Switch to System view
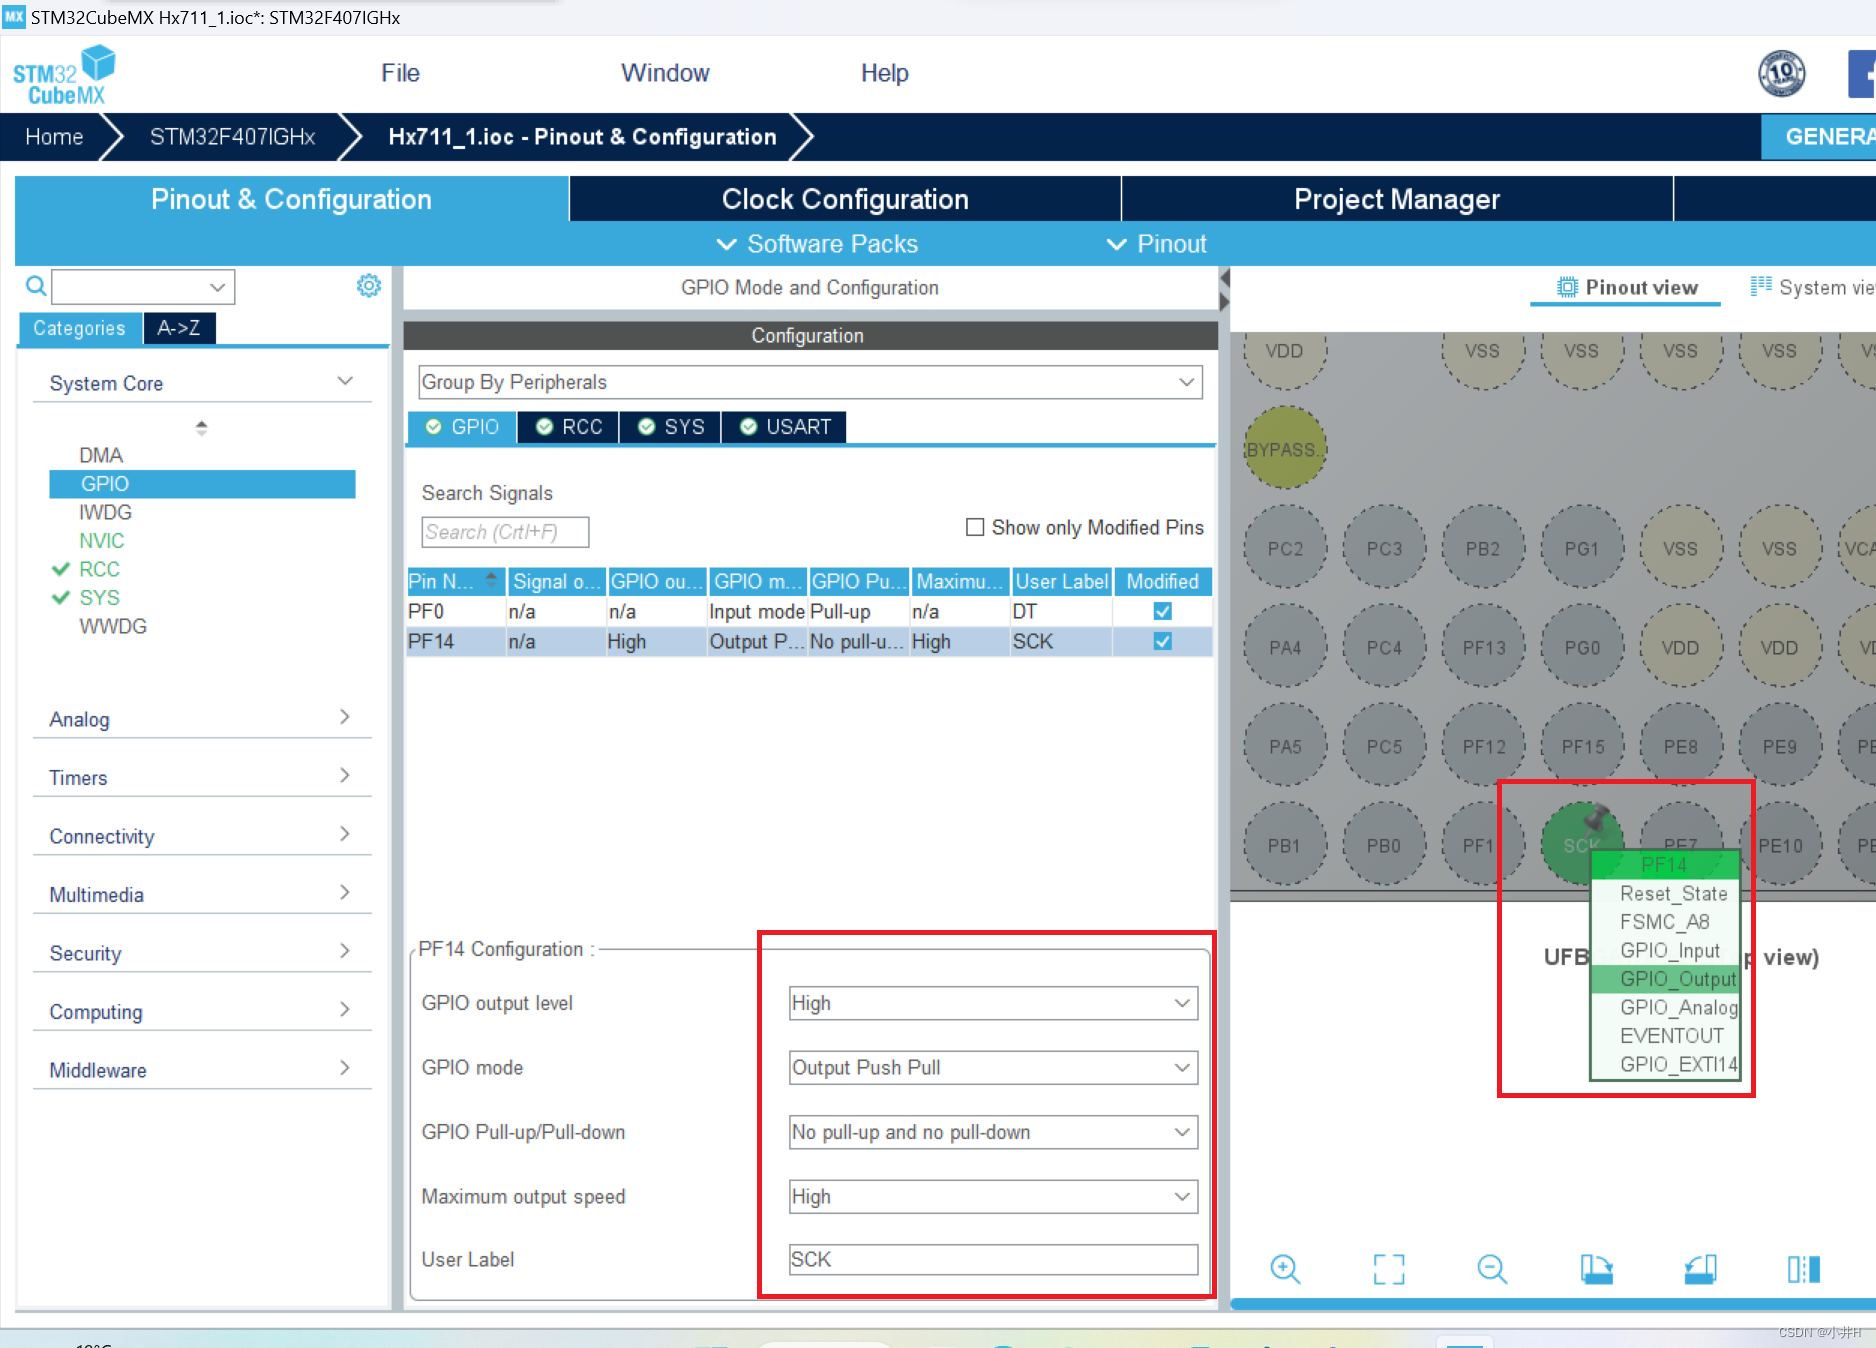 coord(1812,287)
